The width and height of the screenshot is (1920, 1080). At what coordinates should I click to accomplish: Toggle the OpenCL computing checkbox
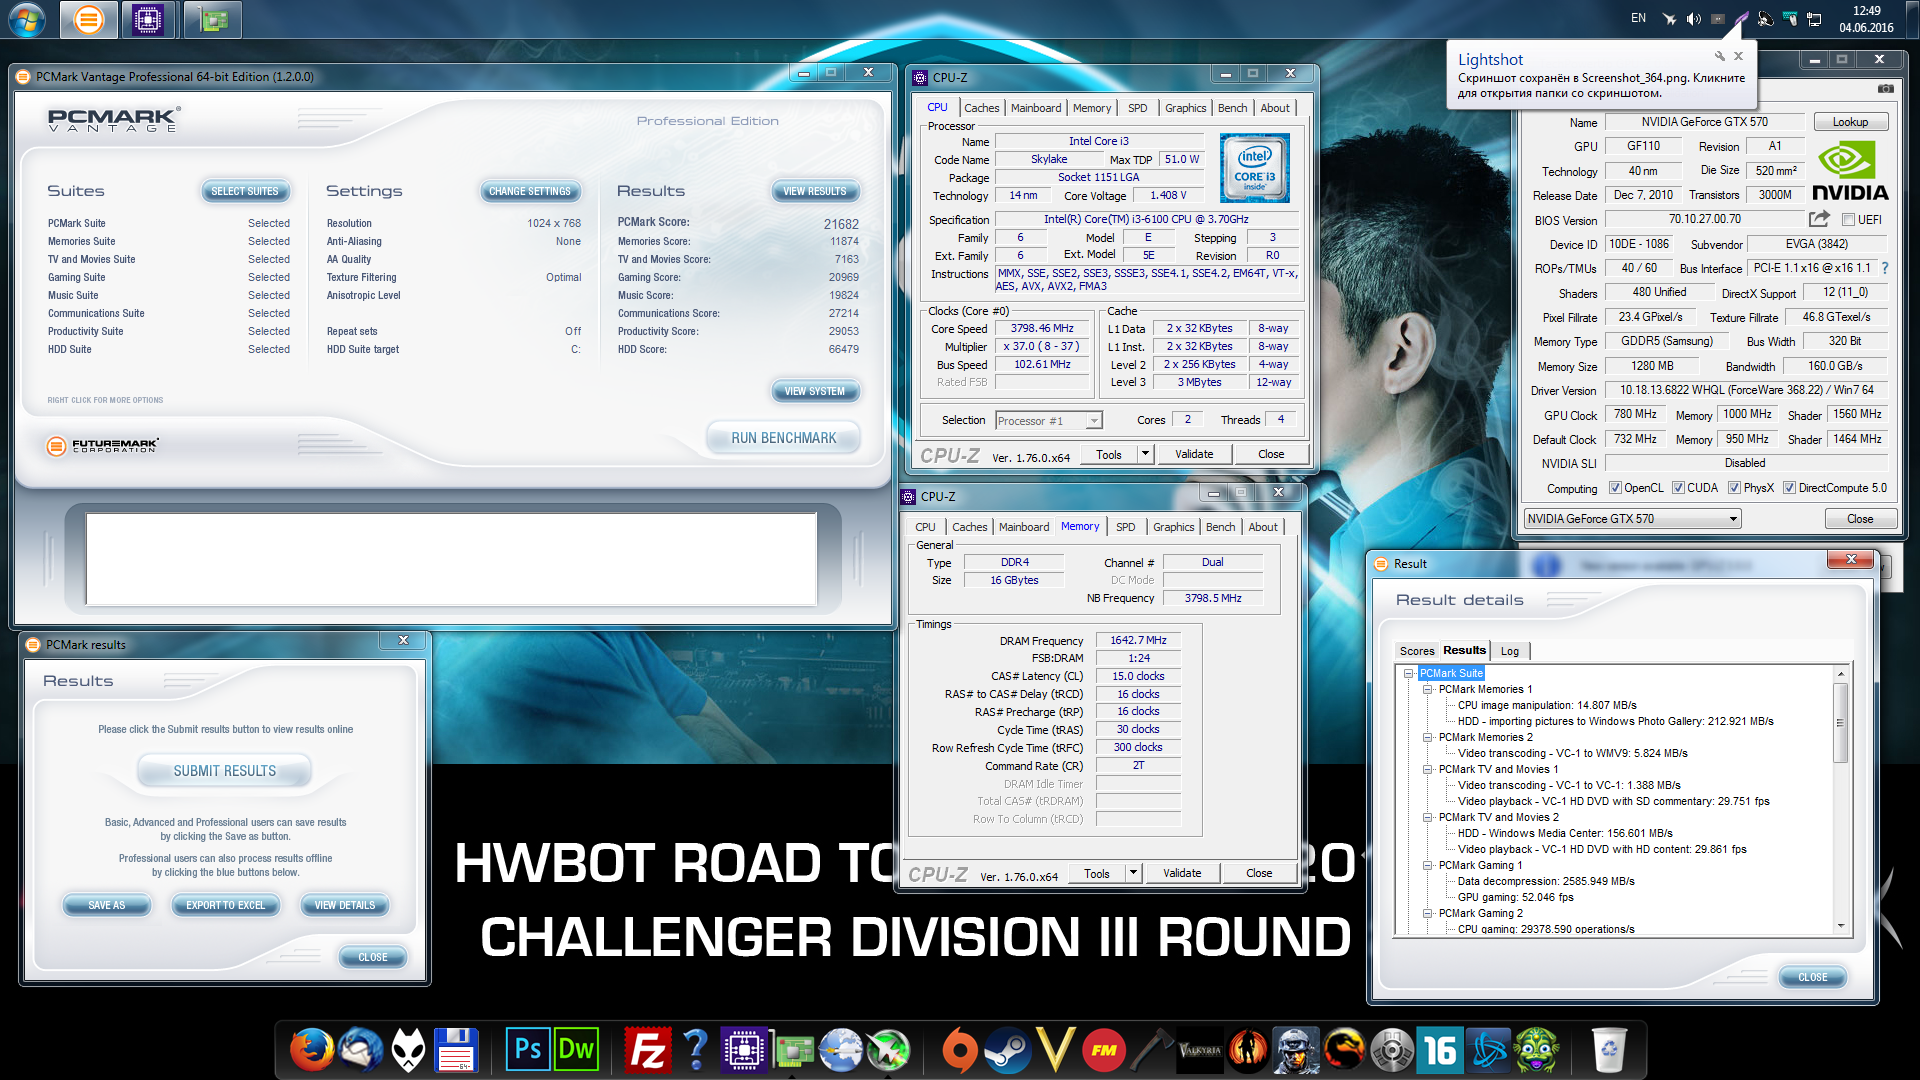click(1615, 488)
